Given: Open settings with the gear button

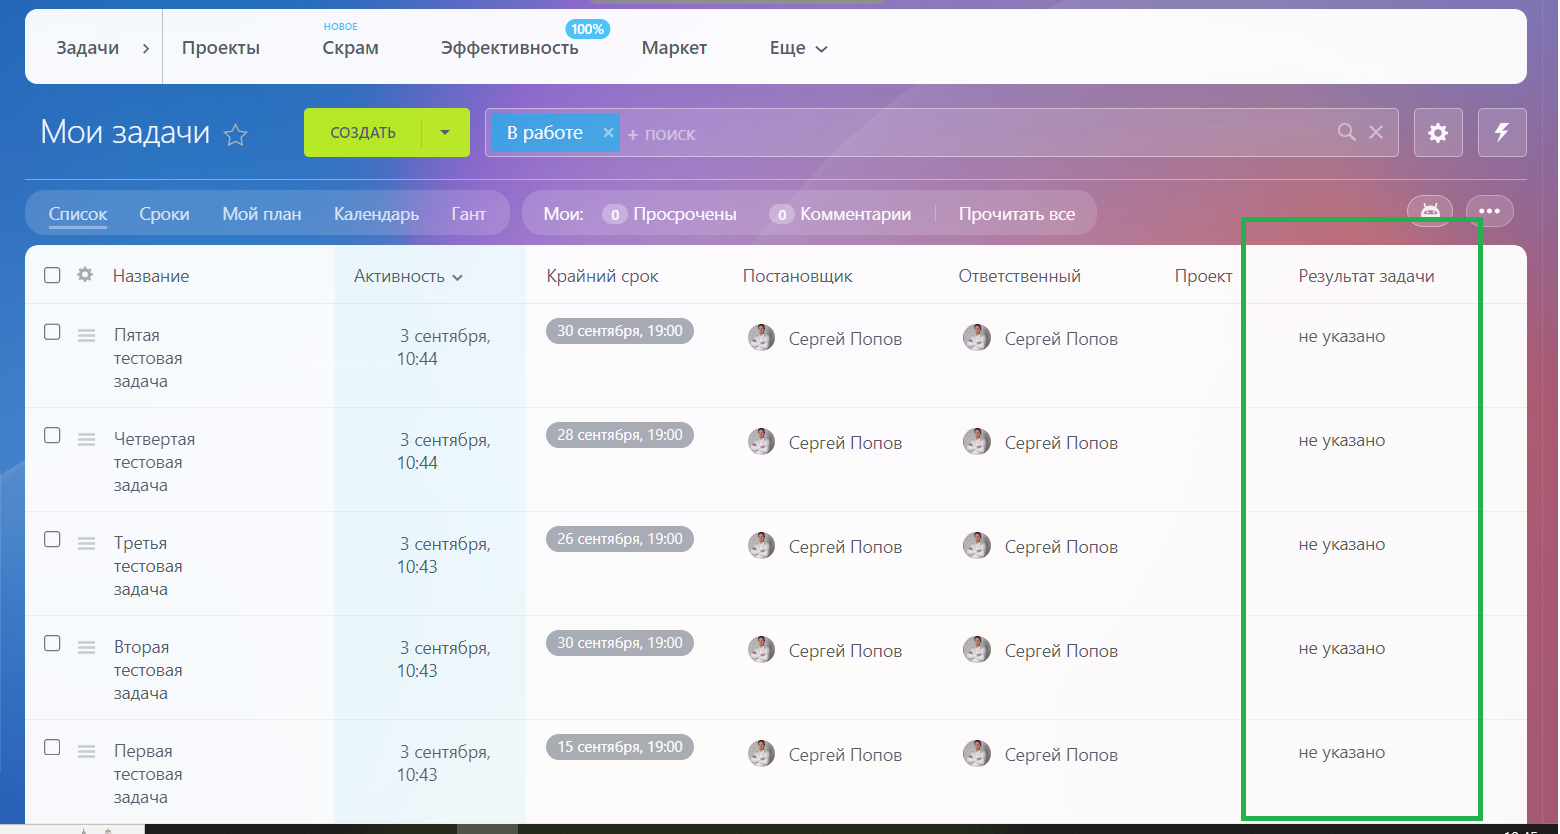Looking at the screenshot, I should pos(1438,133).
